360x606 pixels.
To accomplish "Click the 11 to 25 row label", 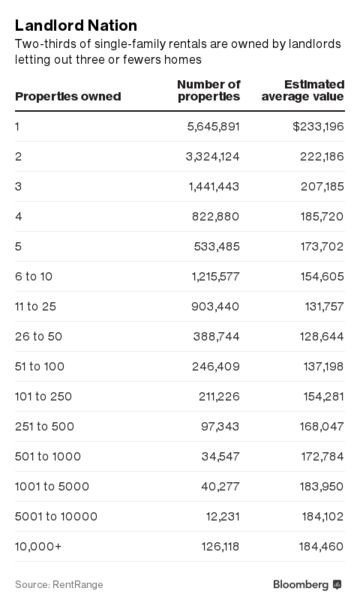I will 36,306.
